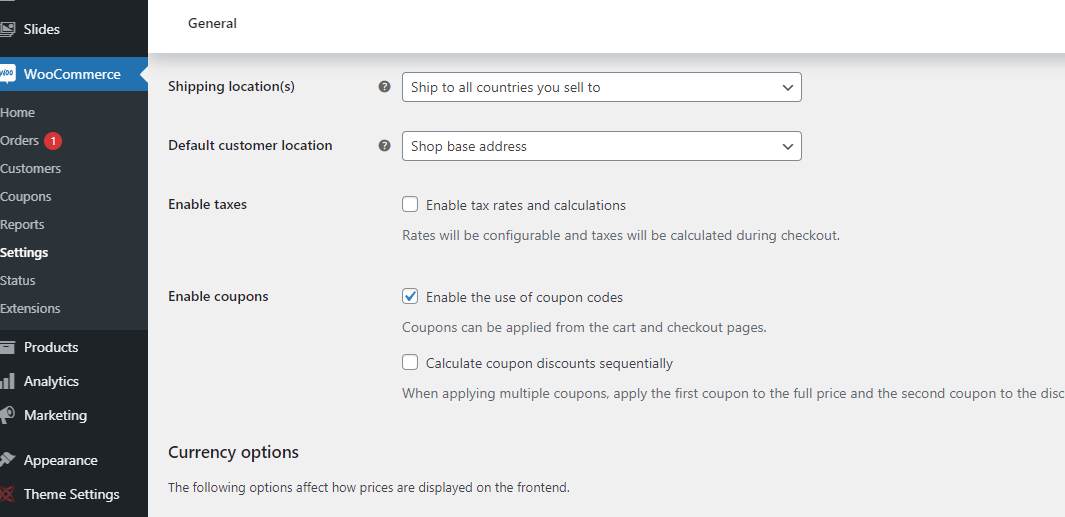
Task: Open the Orders submenu item
Action: pos(19,141)
